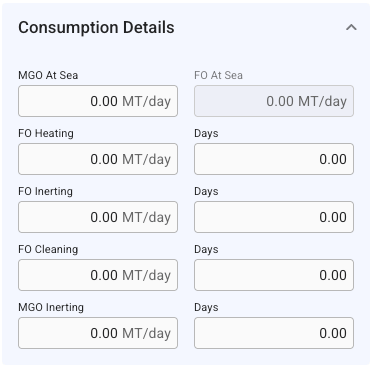Click the Days field beside FO Cleaning
This screenshot has width=374, height=369.
pyautogui.click(x=274, y=275)
